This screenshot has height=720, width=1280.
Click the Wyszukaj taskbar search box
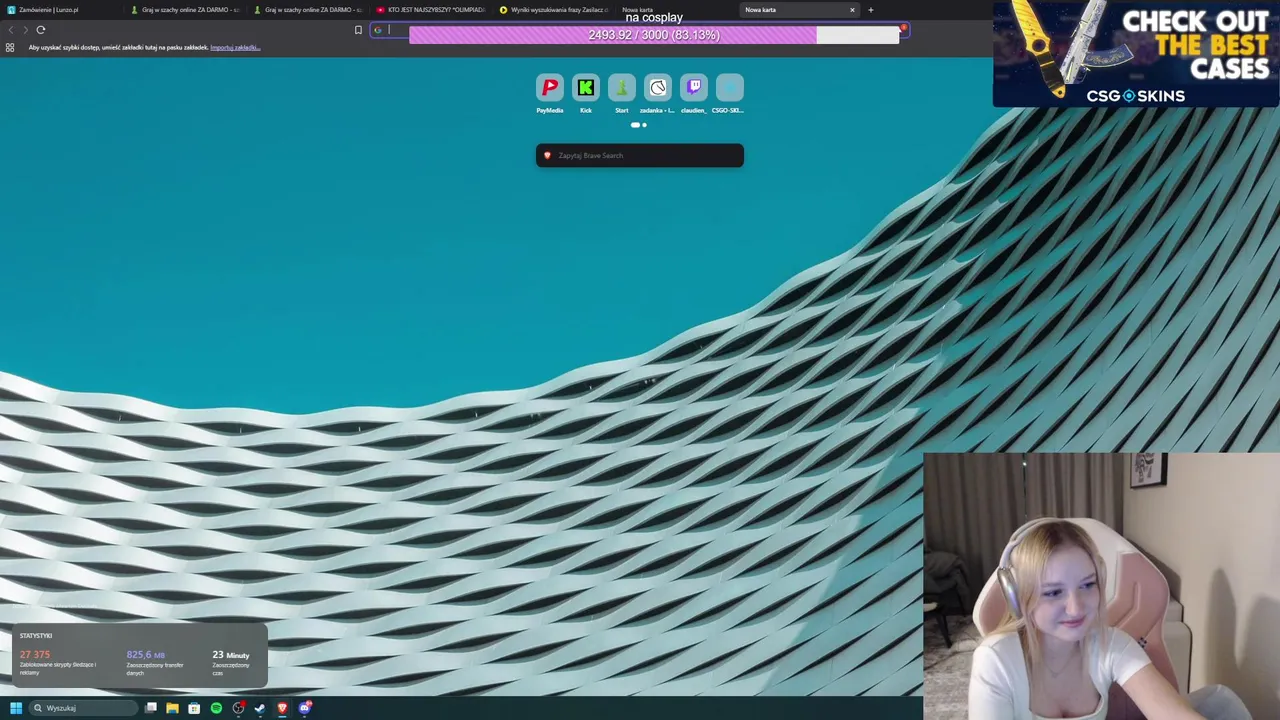[x=83, y=708]
